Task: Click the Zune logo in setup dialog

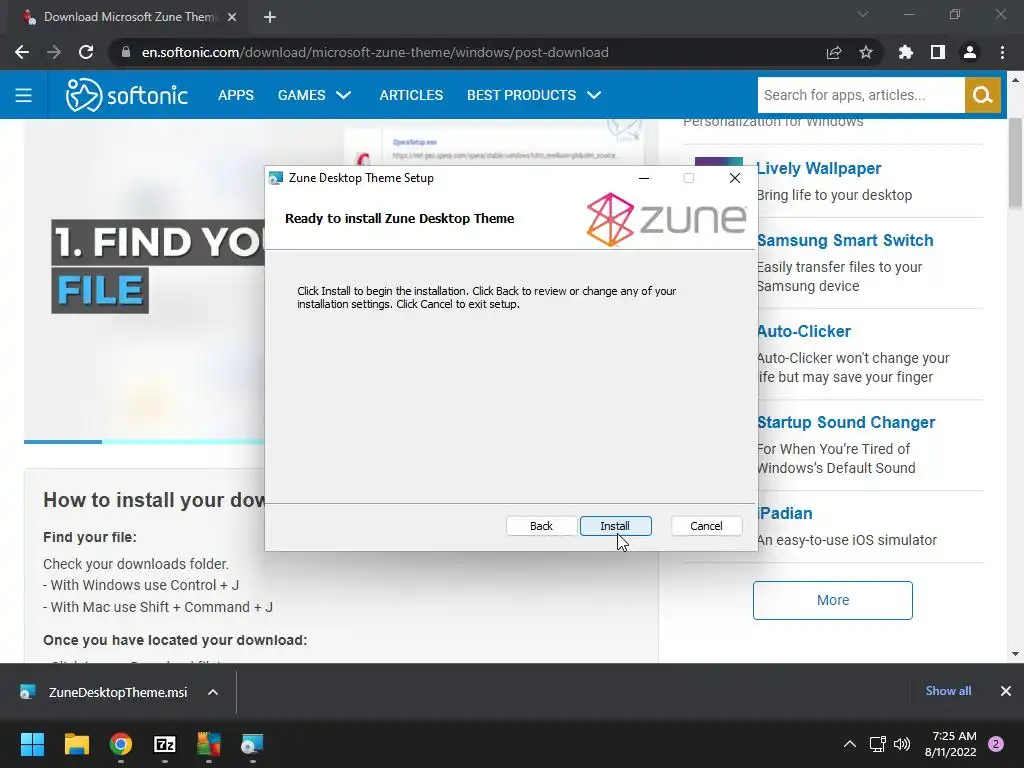Action: coord(666,219)
